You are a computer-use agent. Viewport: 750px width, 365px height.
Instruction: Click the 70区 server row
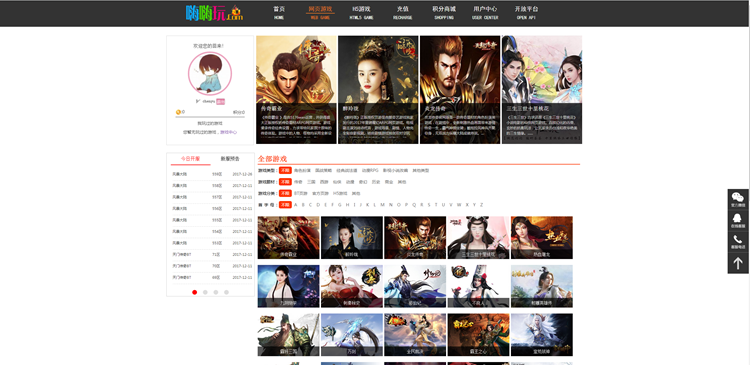(211, 266)
